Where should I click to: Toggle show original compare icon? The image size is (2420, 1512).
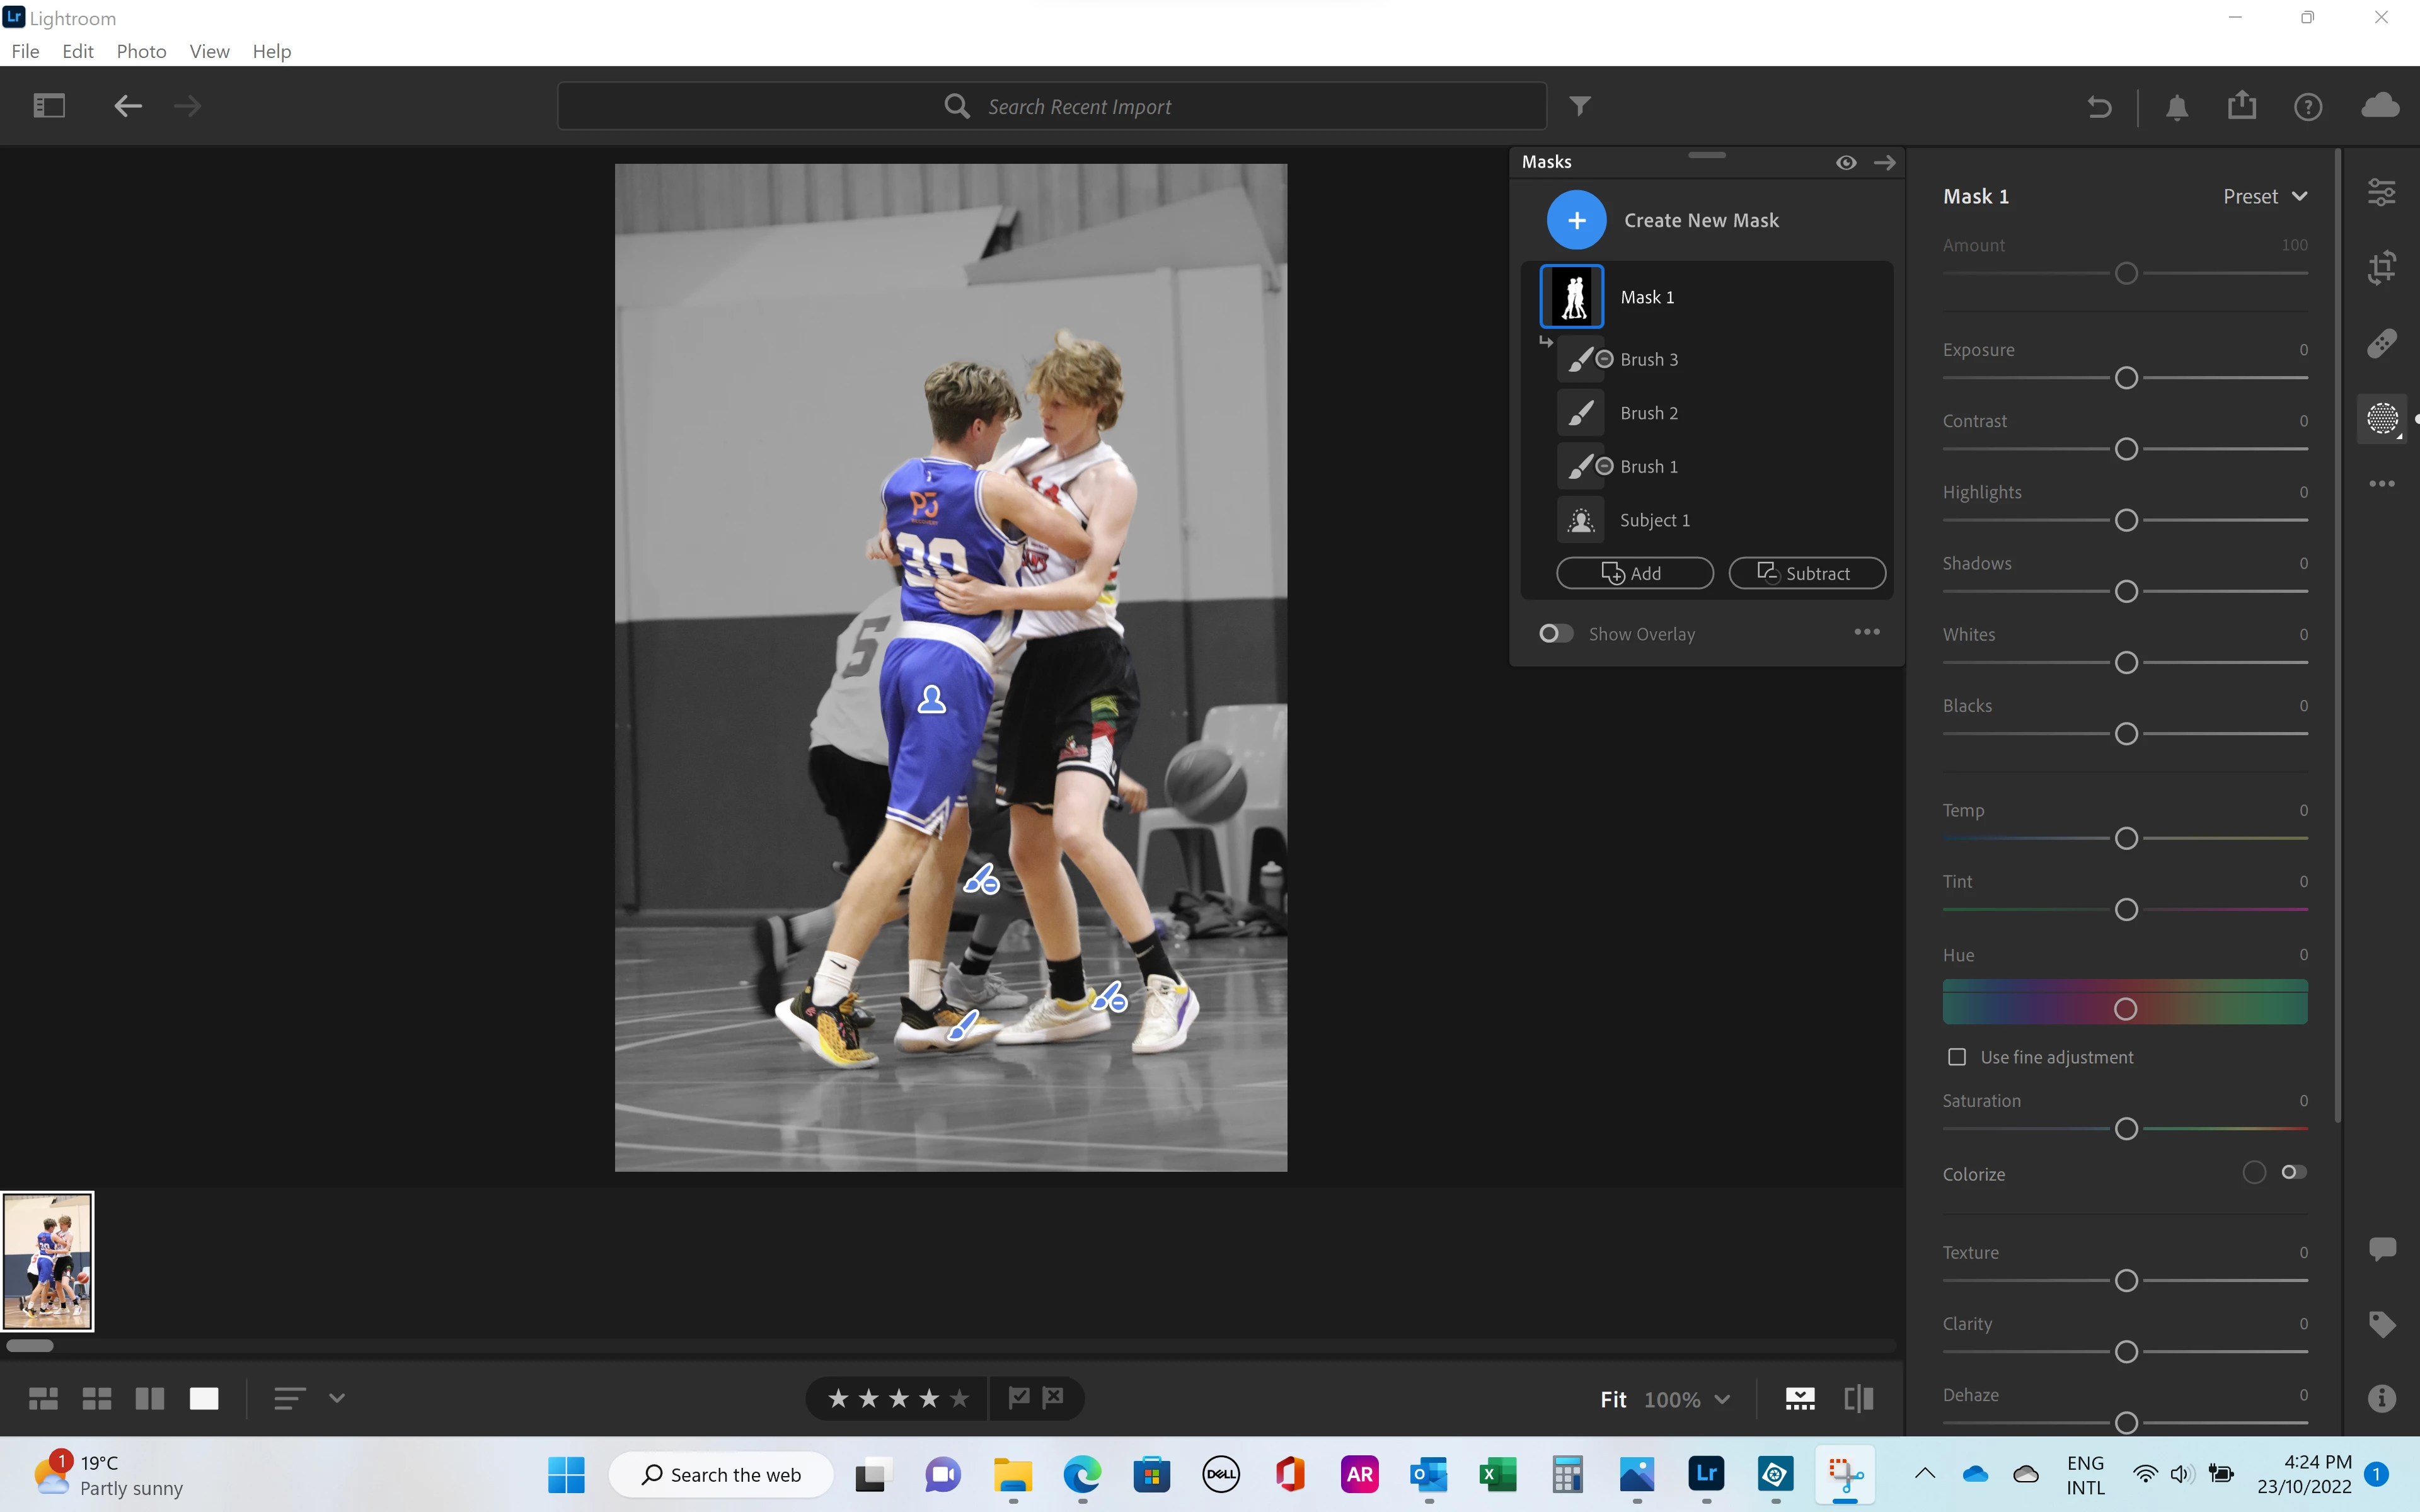pos(1858,1398)
